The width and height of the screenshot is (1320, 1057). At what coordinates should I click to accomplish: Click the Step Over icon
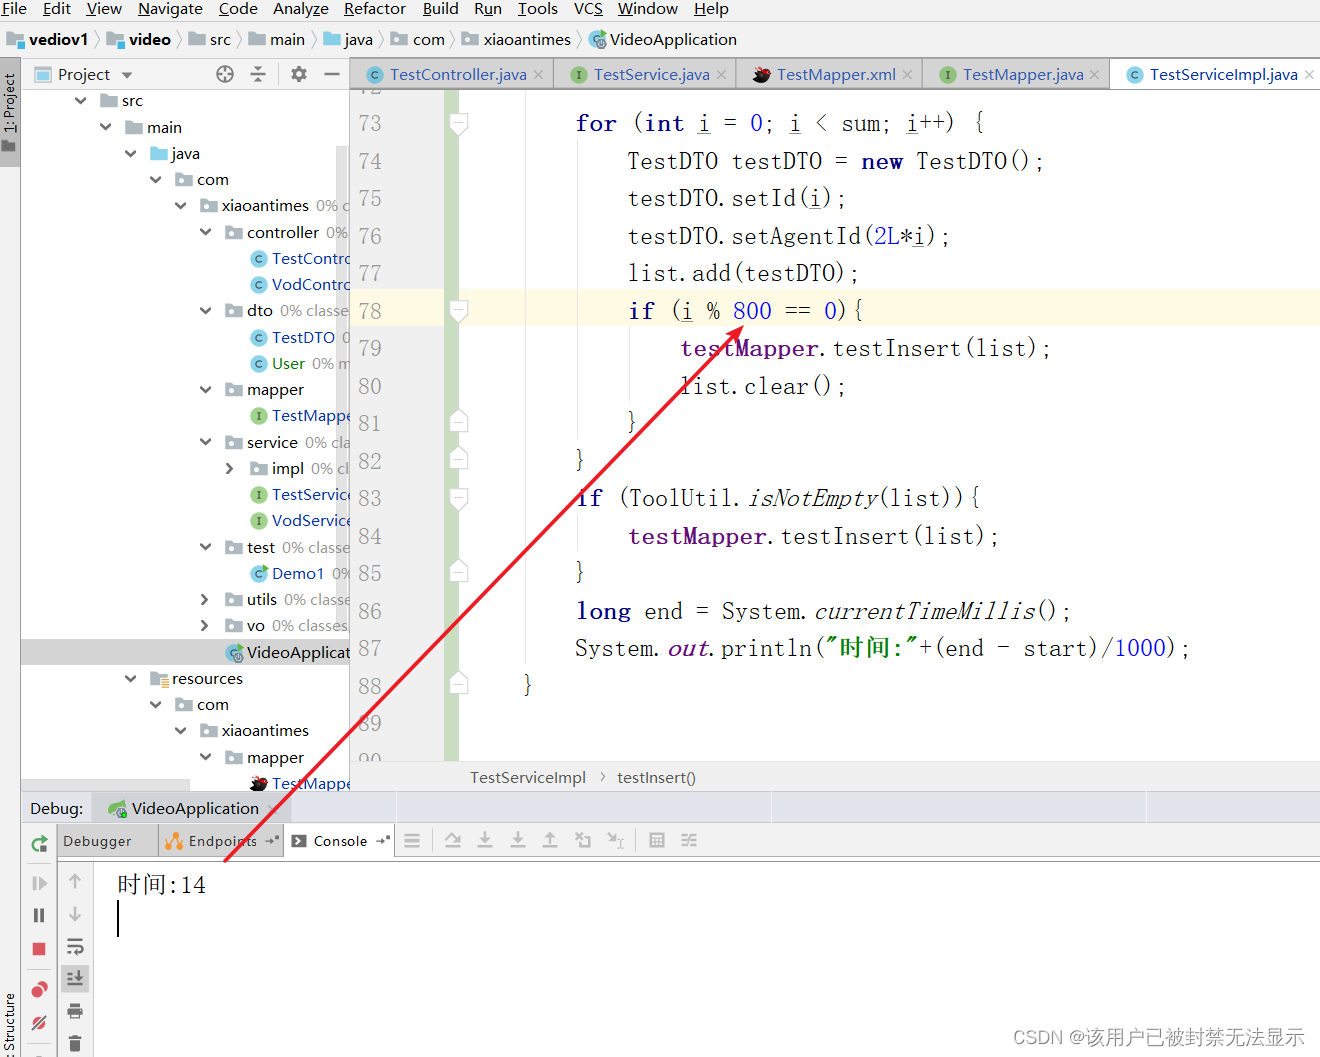coord(453,840)
